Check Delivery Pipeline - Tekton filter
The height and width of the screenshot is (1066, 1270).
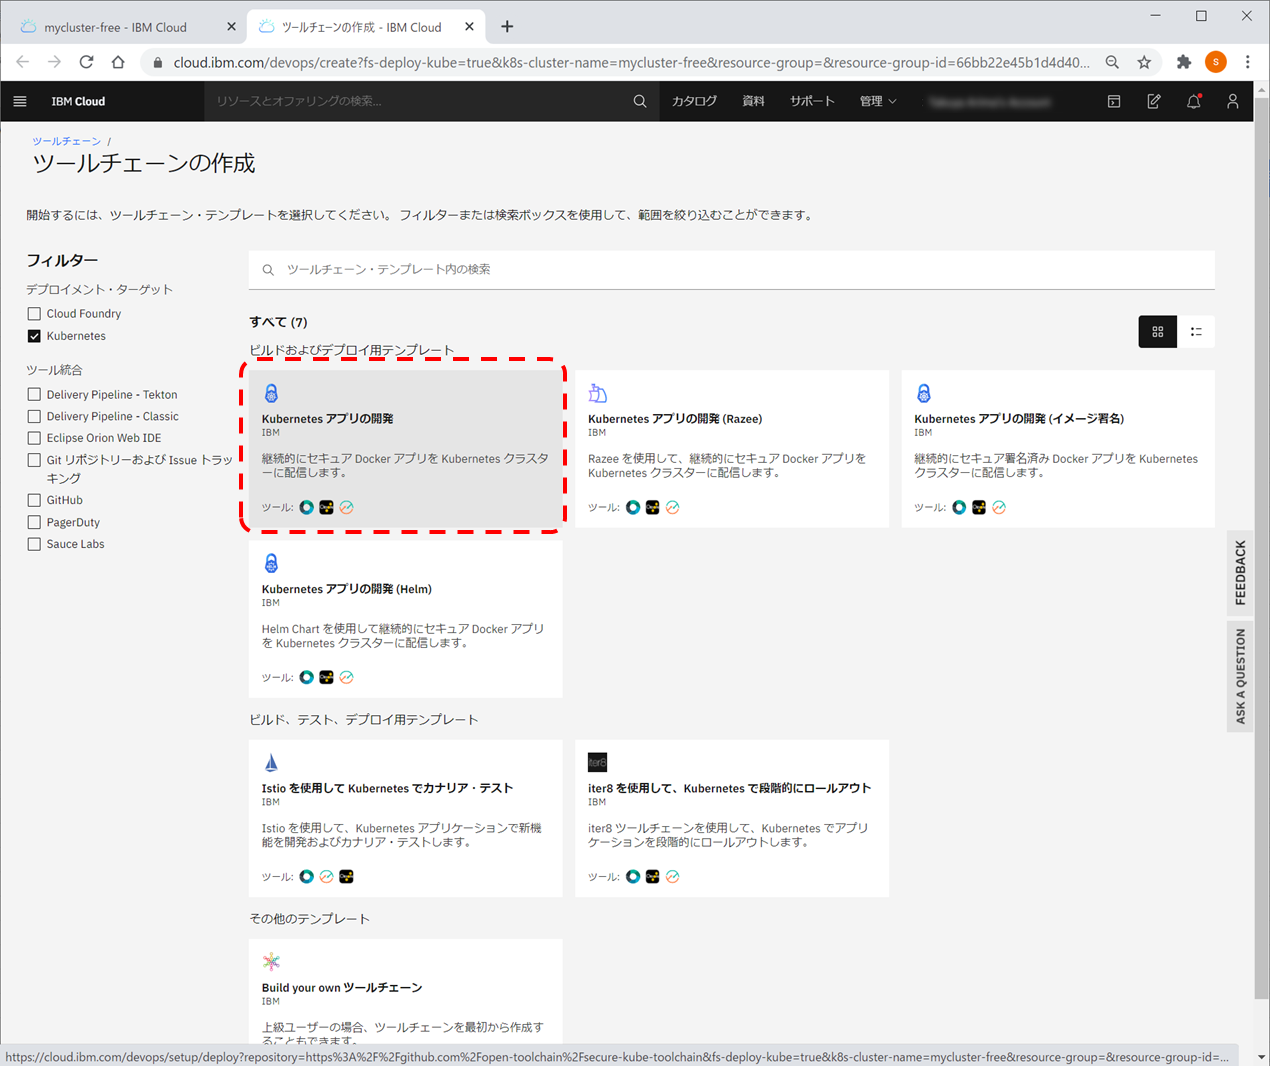tap(34, 395)
